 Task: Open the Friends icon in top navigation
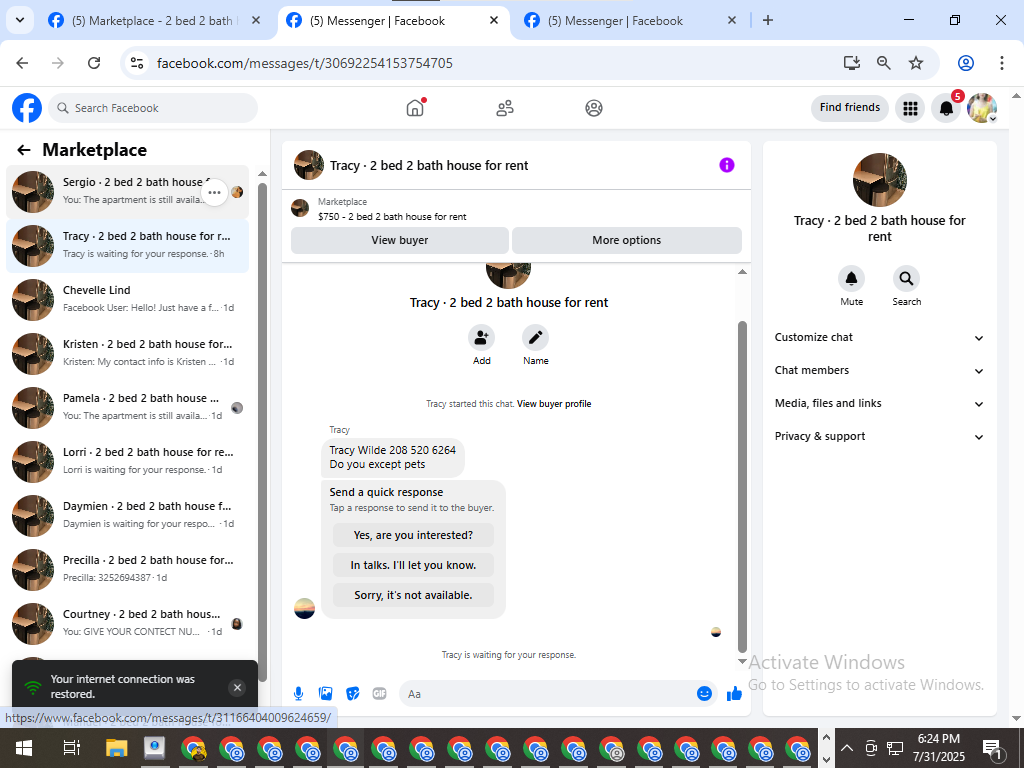click(505, 108)
